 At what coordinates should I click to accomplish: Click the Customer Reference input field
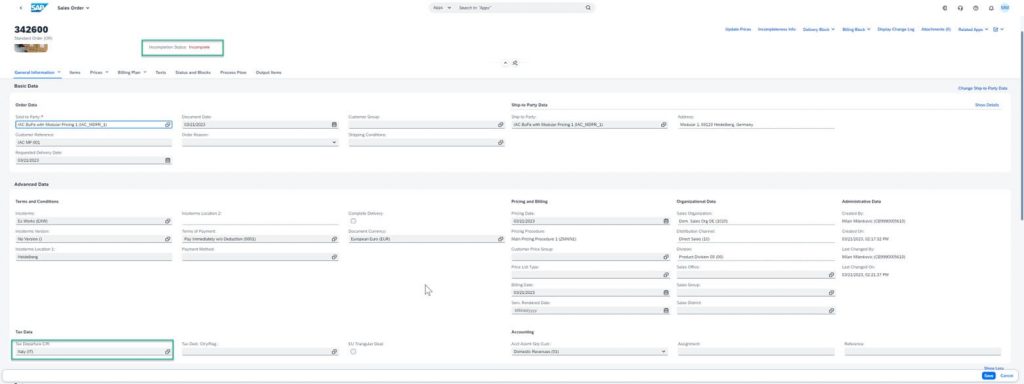click(x=93, y=142)
